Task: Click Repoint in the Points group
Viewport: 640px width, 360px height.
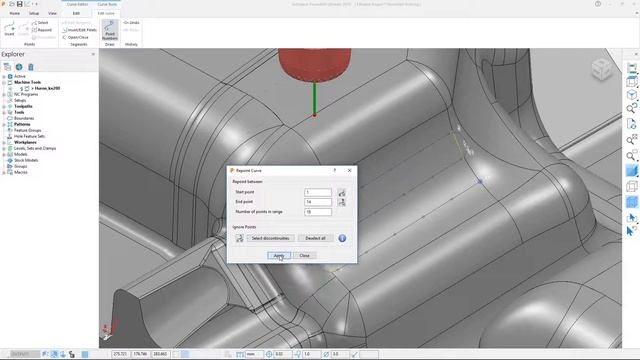Action: point(42,30)
